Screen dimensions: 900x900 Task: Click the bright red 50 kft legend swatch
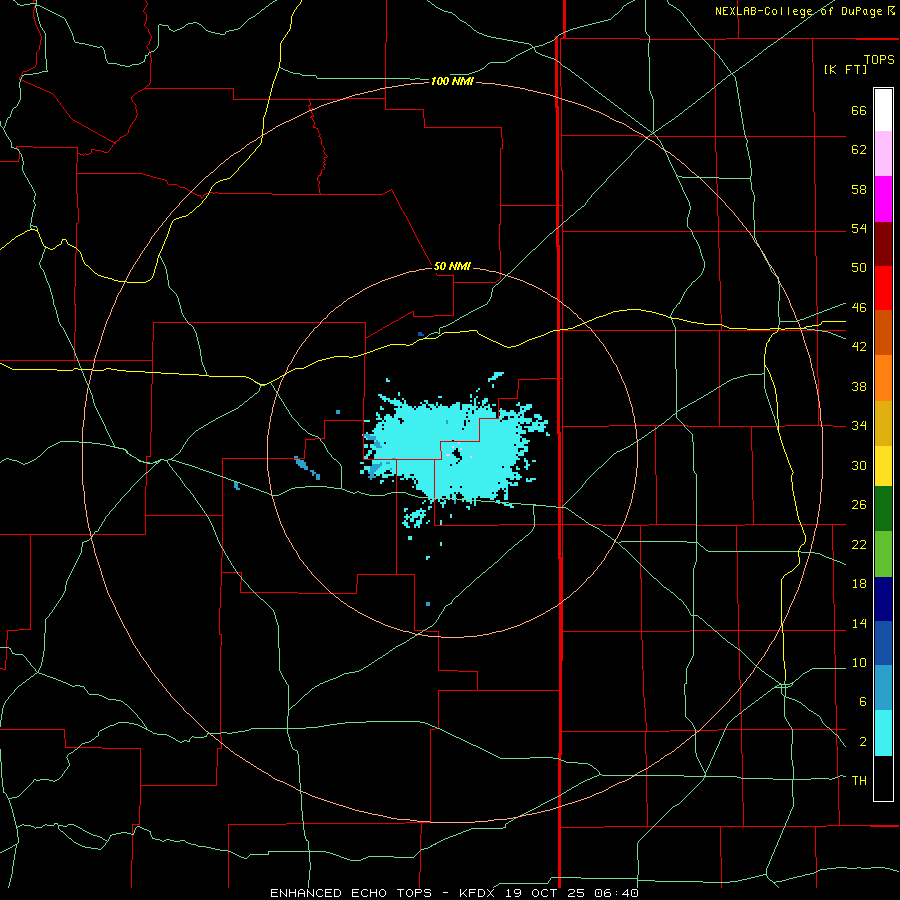pyautogui.click(x=883, y=288)
